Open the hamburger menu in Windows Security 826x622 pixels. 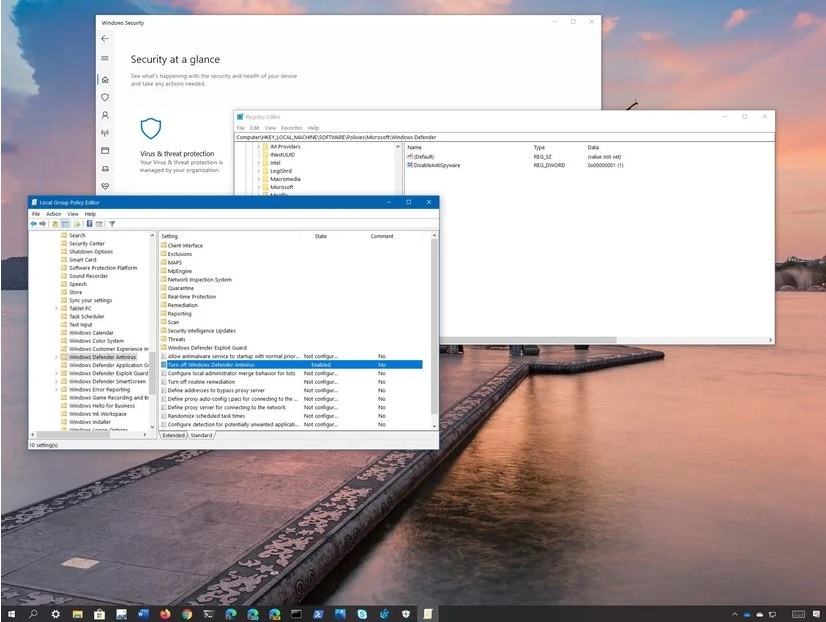point(105,59)
